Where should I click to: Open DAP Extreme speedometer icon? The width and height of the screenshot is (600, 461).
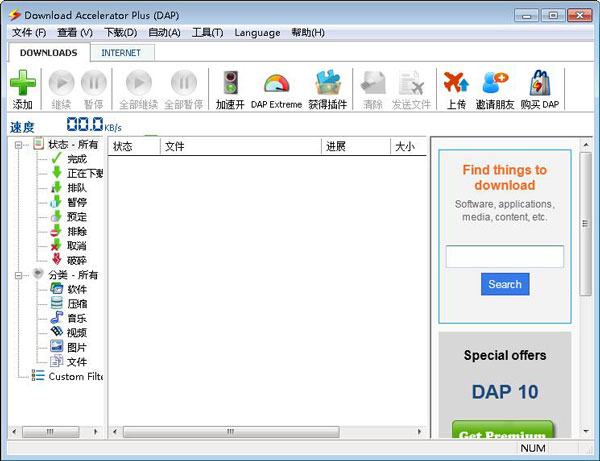[x=276, y=84]
